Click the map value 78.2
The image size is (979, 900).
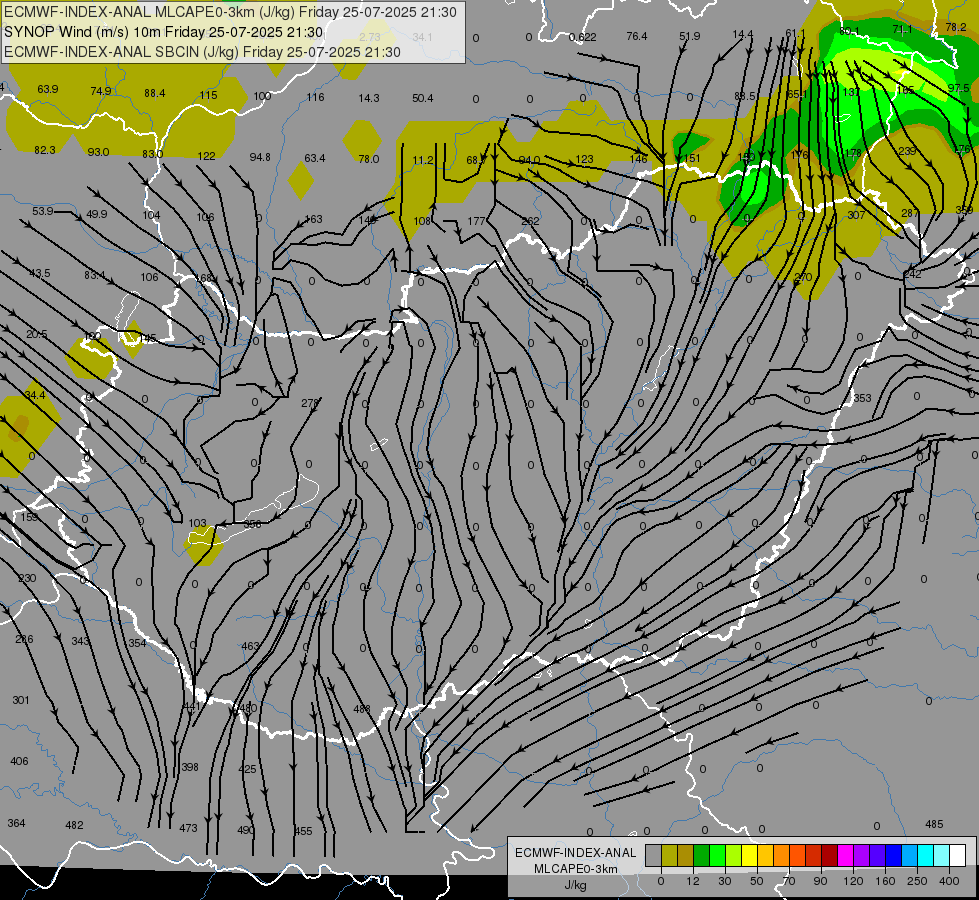956,27
